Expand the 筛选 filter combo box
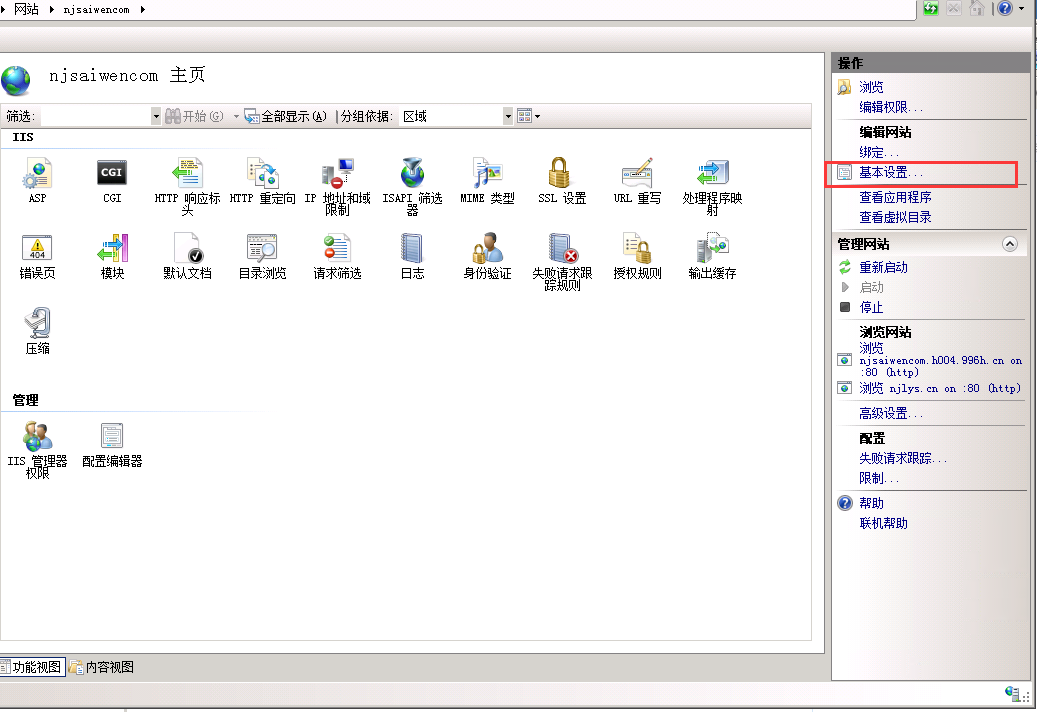 [x=155, y=117]
